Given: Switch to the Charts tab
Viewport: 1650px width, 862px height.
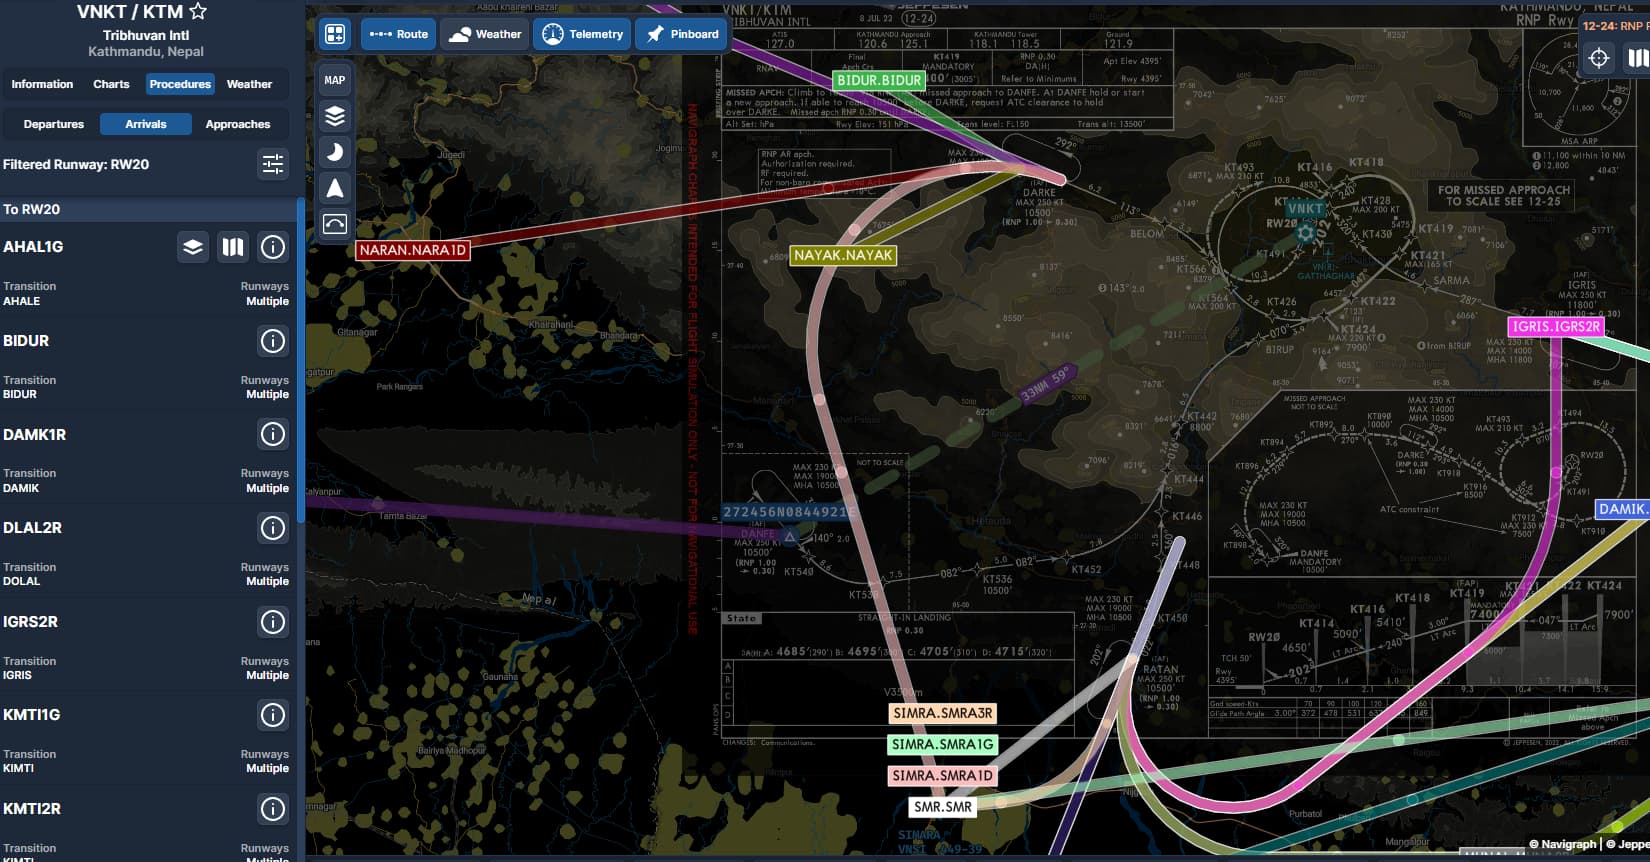Looking at the screenshot, I should click(x=111, y=84).
